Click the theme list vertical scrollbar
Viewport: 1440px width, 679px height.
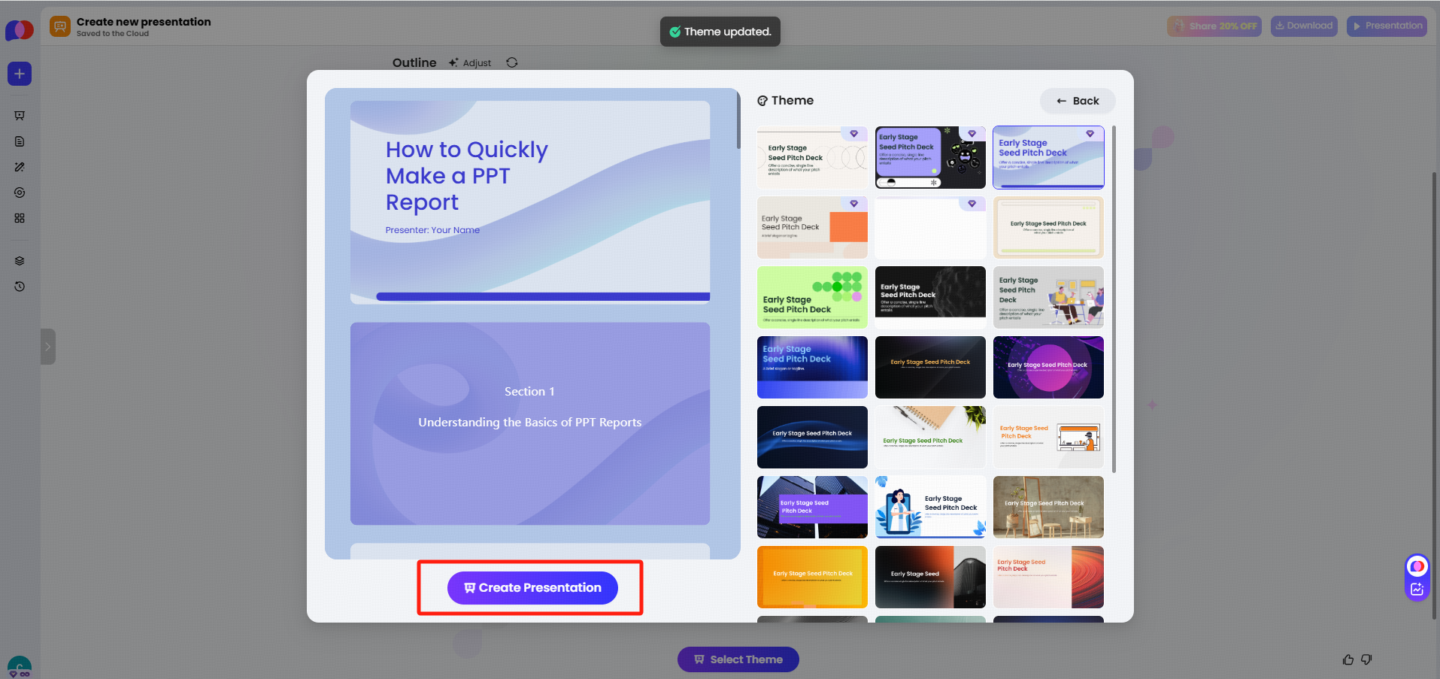coord(1115,298)
